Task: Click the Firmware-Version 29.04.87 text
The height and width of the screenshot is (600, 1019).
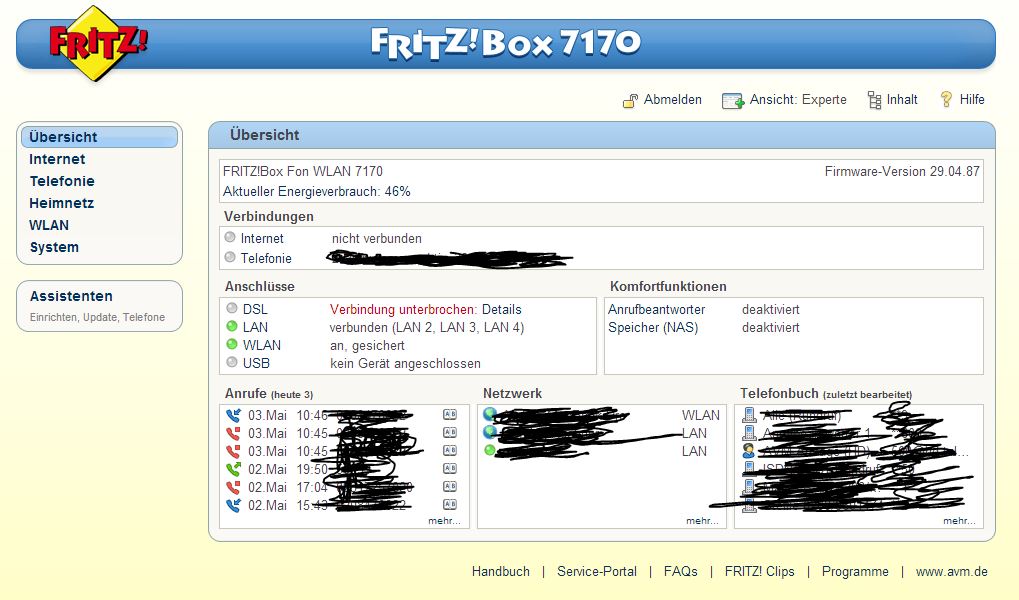Action: coord(902,172)
